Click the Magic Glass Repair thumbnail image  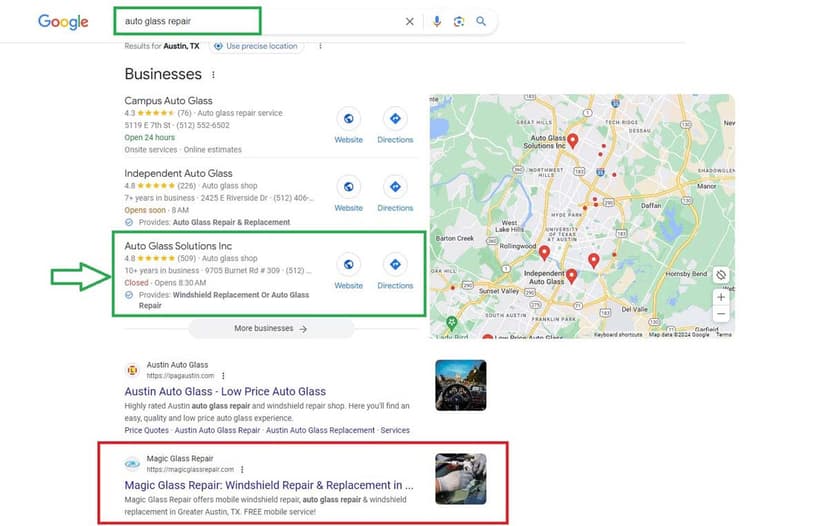tap(460, 478)
